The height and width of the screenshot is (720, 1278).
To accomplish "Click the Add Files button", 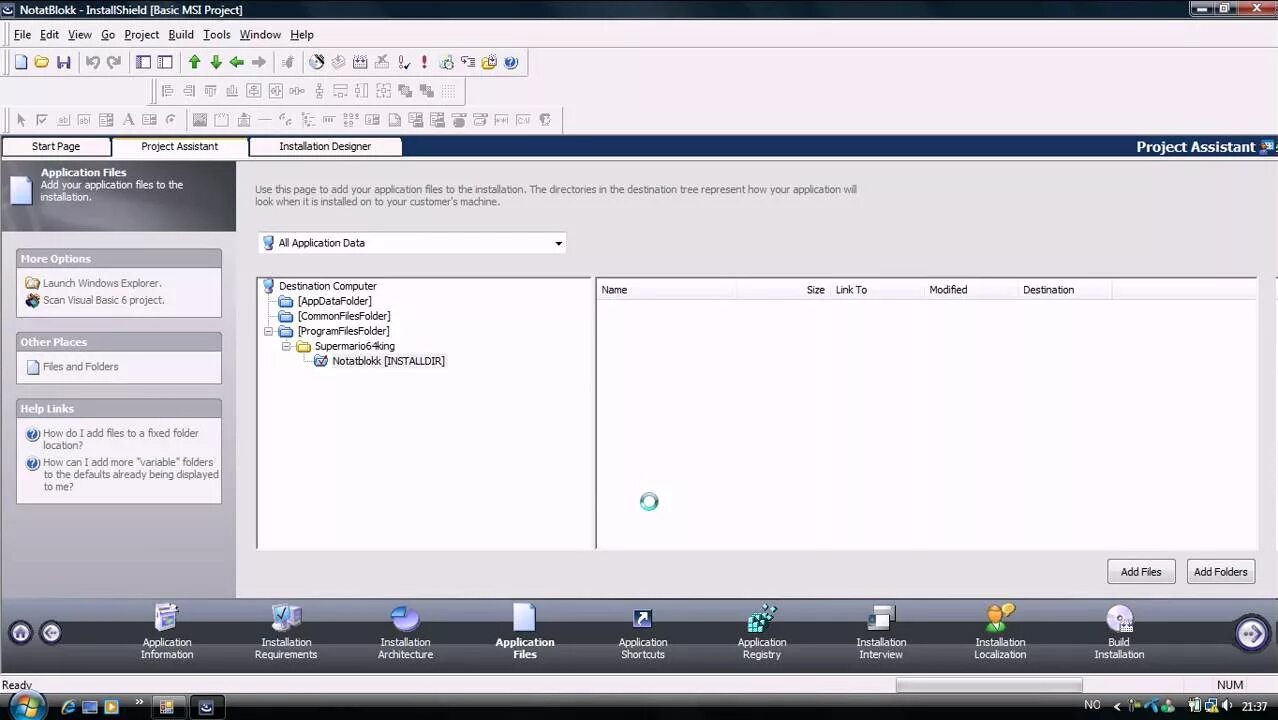I will pos(1141,572).
